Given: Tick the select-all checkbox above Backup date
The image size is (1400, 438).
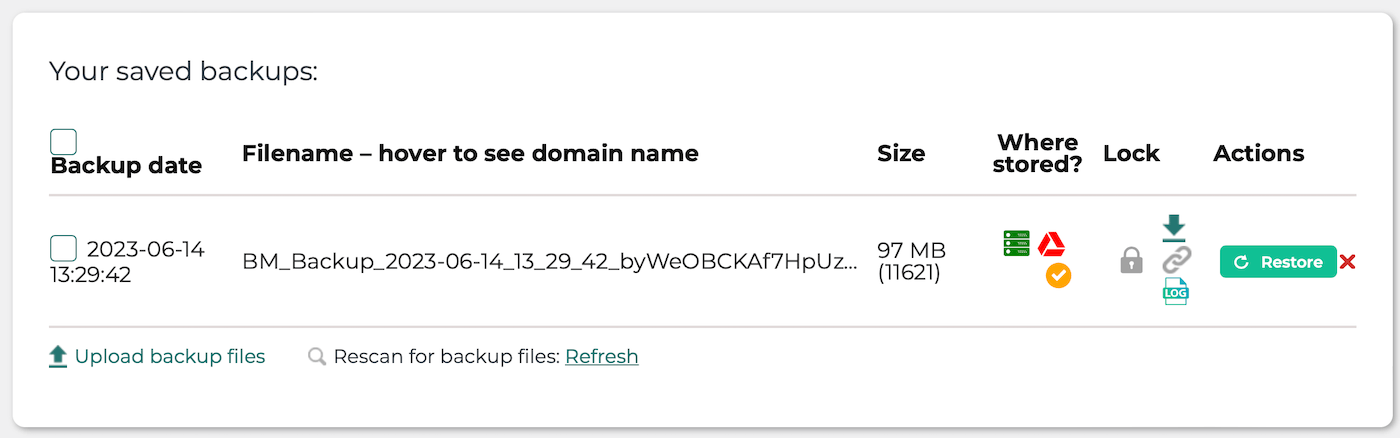Looking at the screenshot, I should click(63, 141).
